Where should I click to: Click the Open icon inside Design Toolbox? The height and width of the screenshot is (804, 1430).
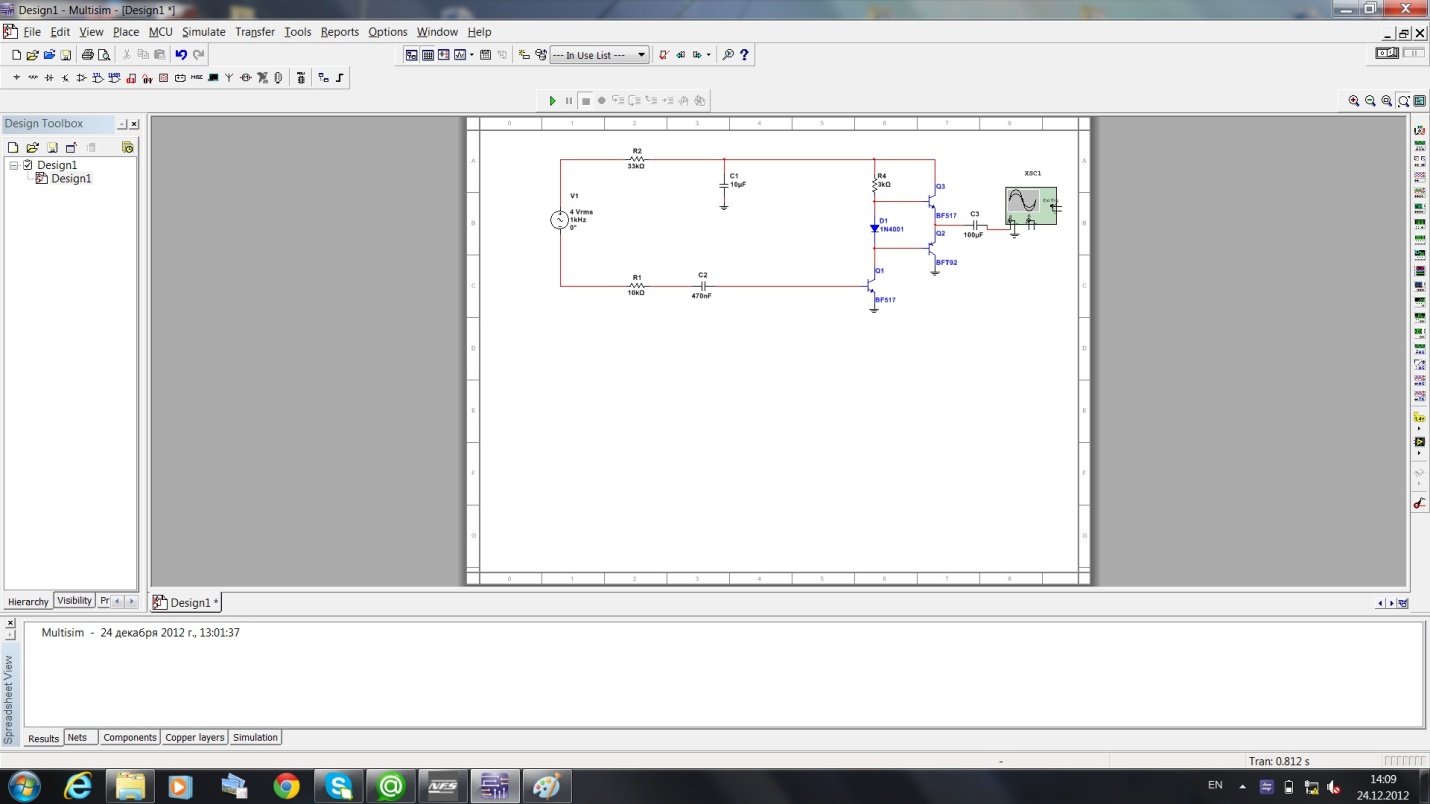tap(32, 147)
